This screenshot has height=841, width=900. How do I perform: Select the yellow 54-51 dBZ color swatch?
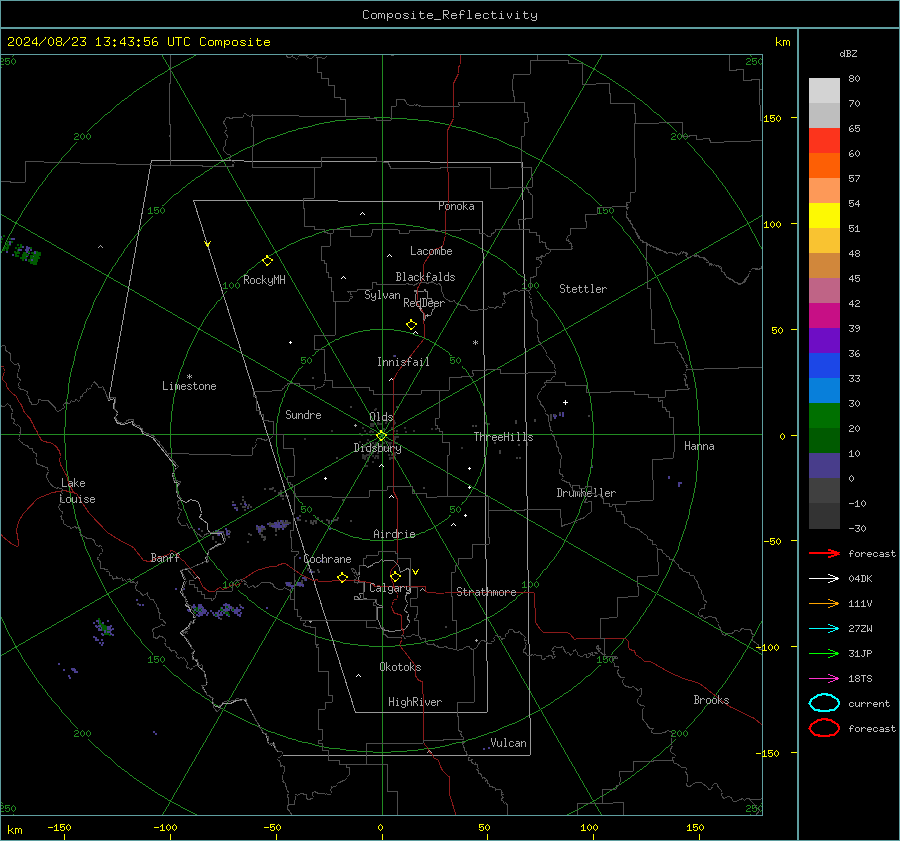[x=824, y=216]
